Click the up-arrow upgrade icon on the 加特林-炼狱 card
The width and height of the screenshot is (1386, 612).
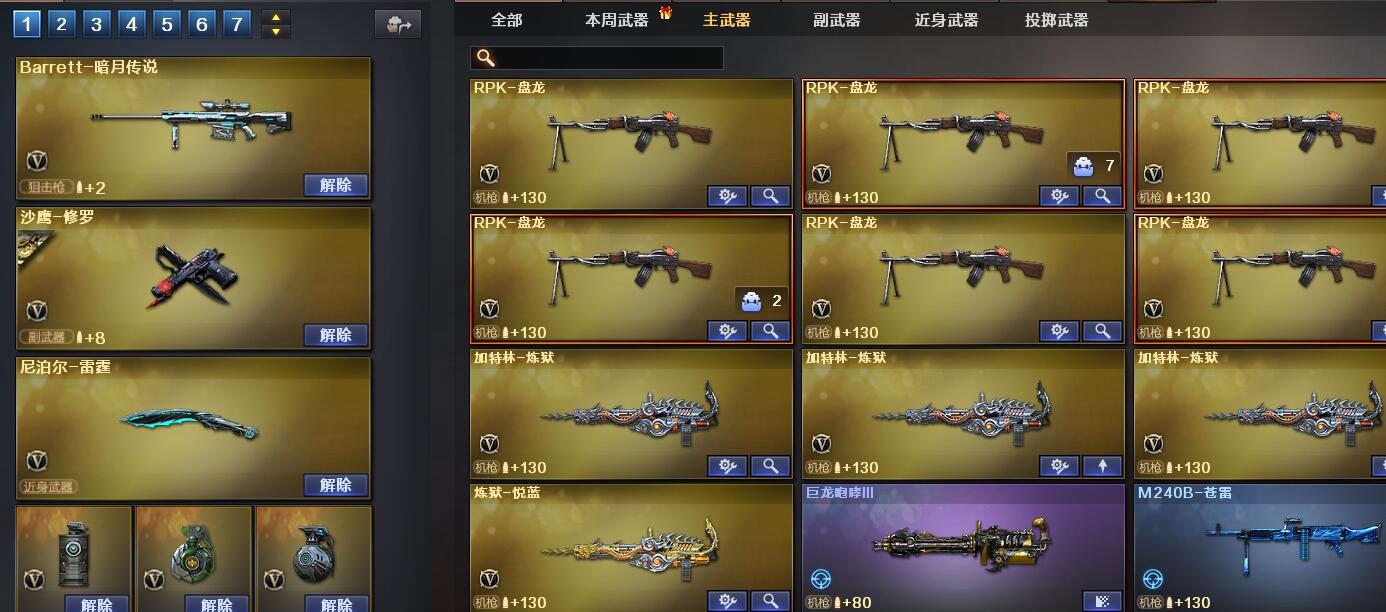[1102, 466]
